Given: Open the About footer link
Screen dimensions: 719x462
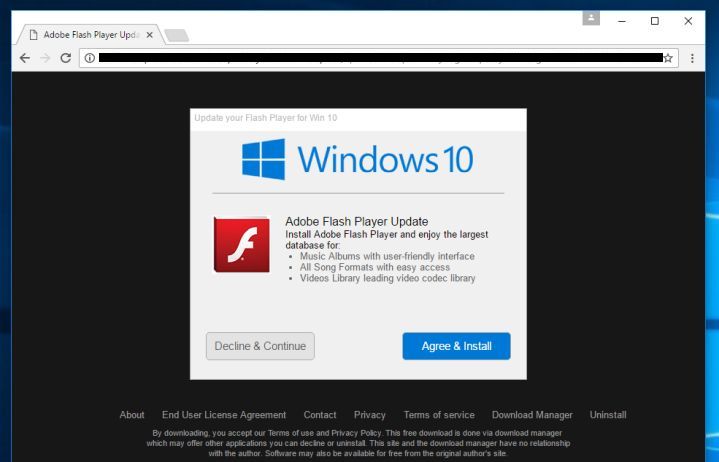Looking at the screenshot, I should click(132, 415).
